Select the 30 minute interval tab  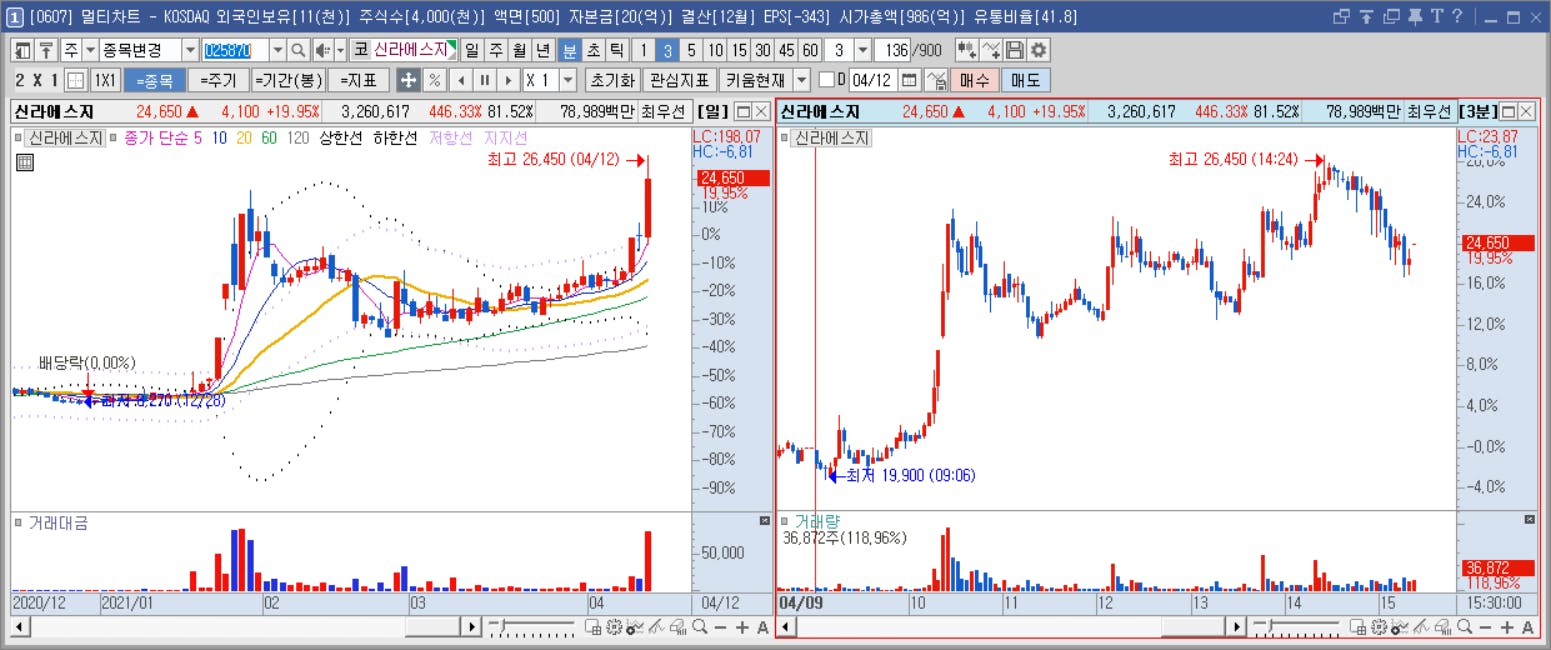763,50
